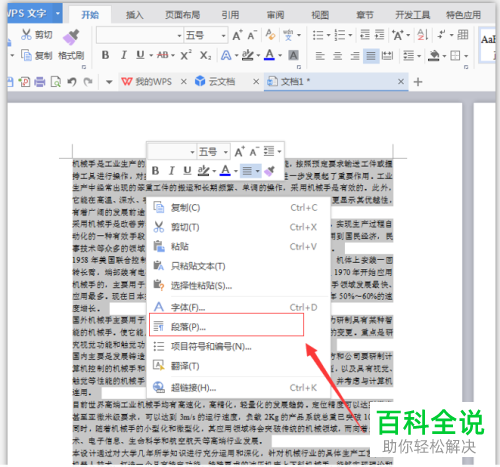This screenshot has height=467, width=500.
Task: Undo last action in quick access bar
Action: coord(72,82)
